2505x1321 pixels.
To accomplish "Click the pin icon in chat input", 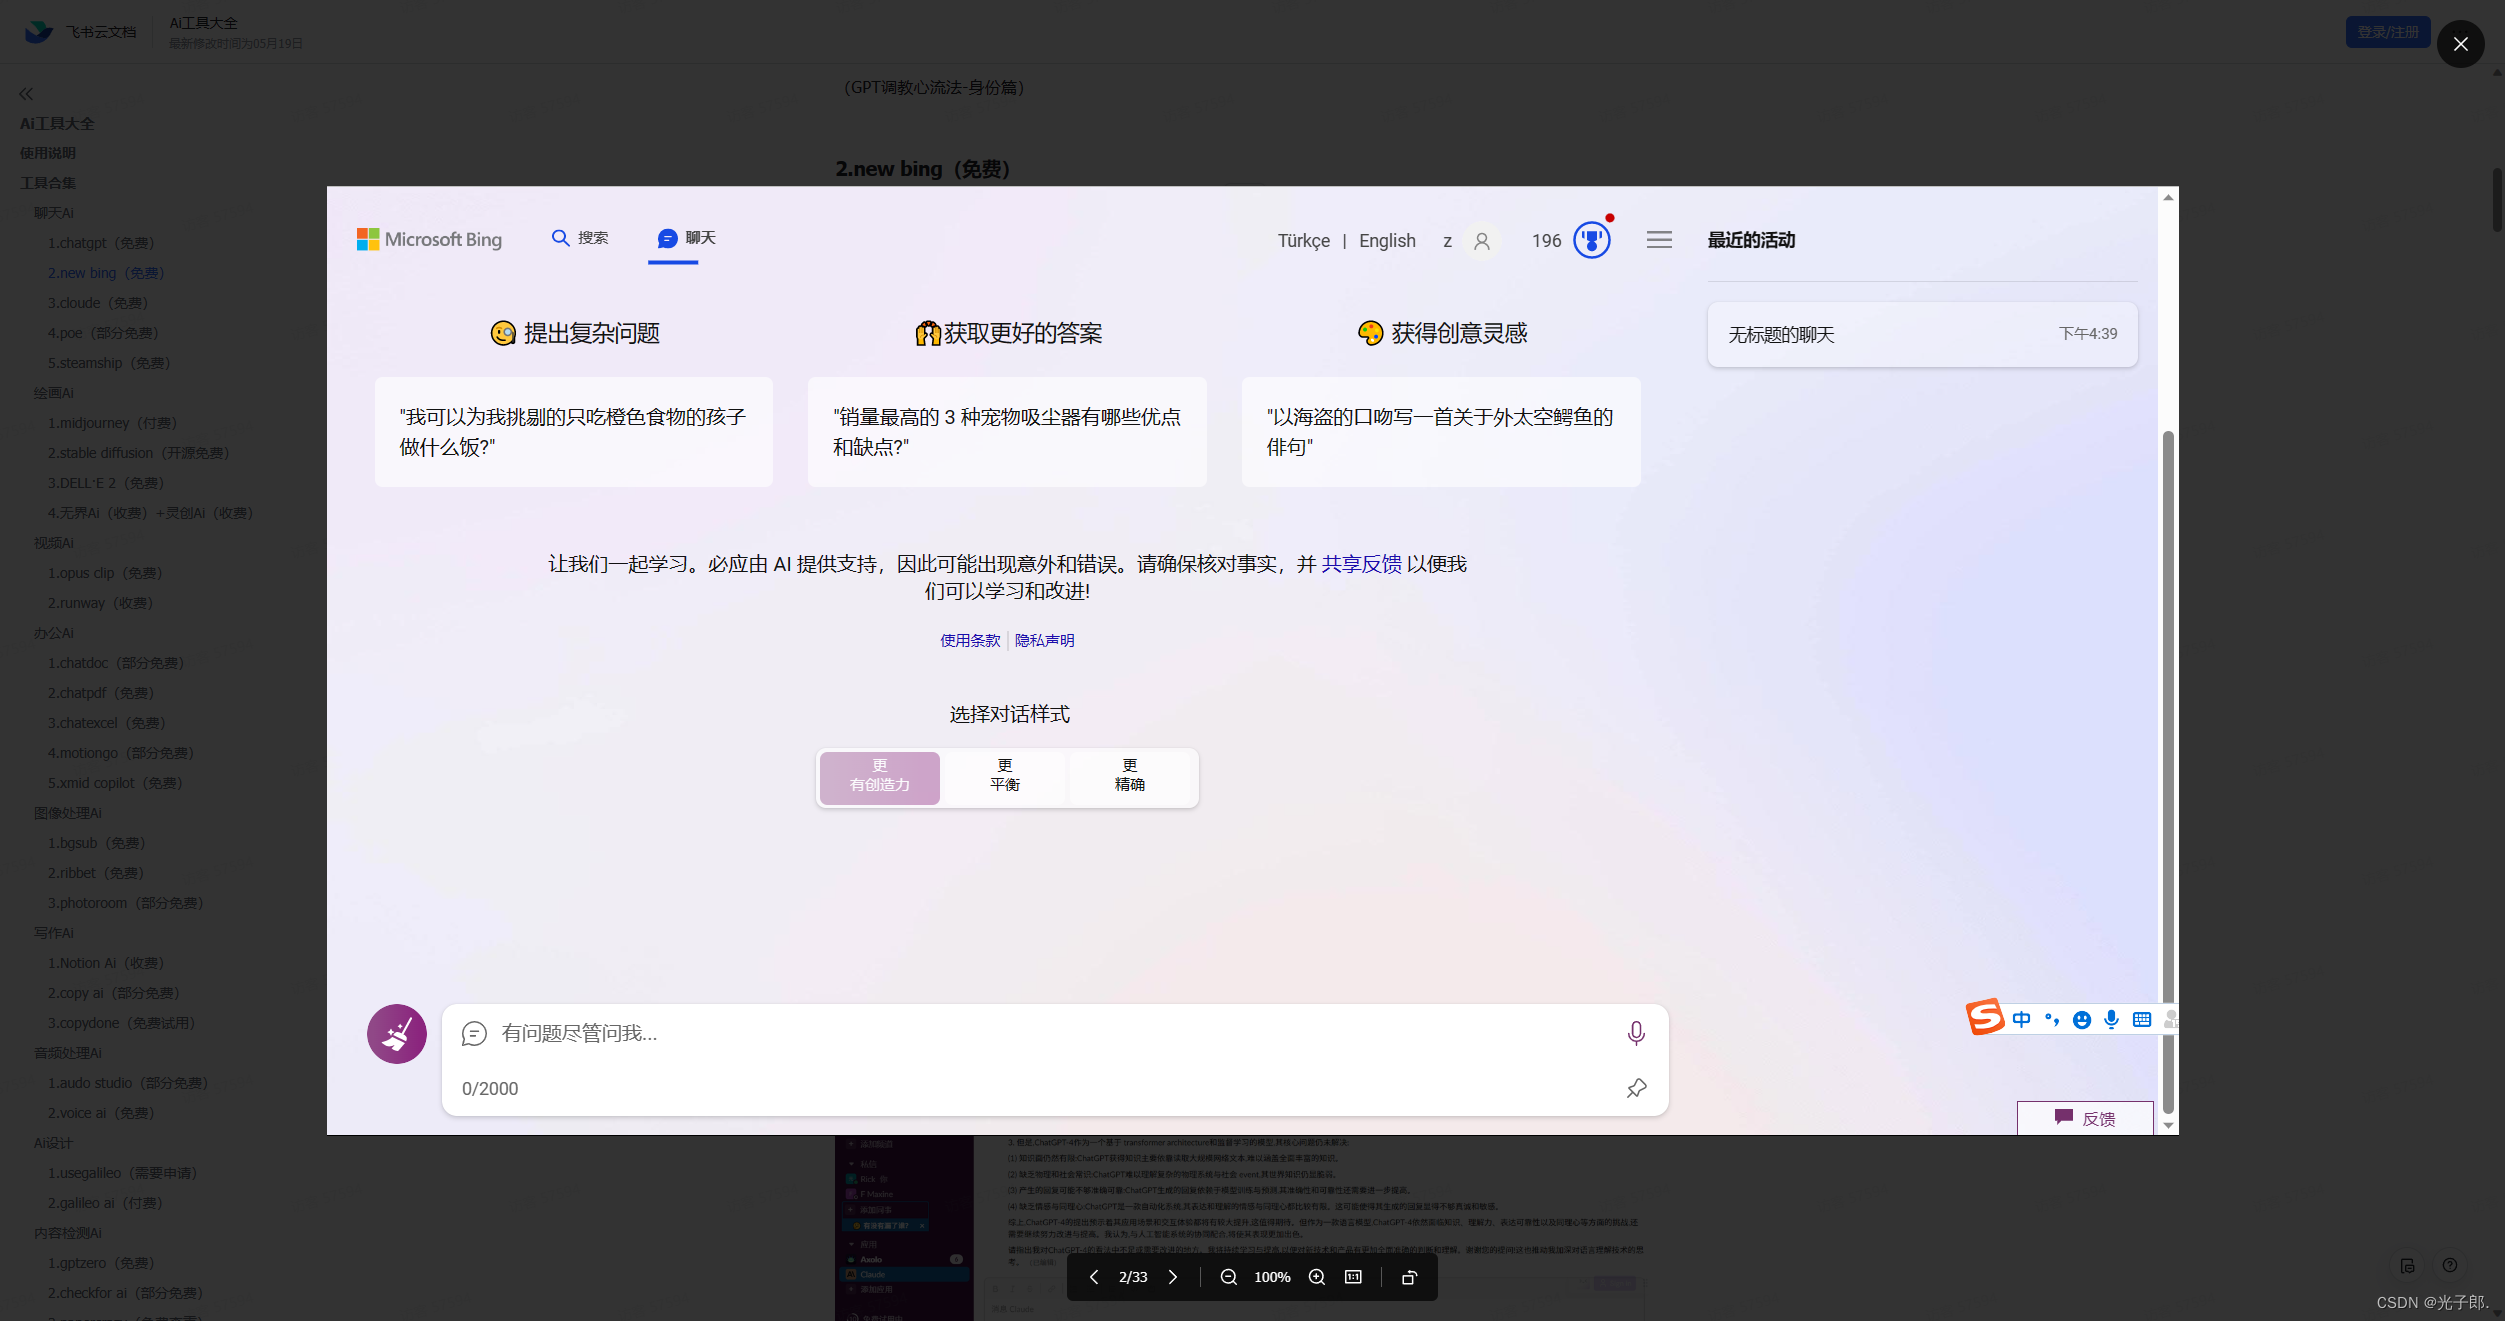I will pyautogui.click(x=1636, y=1088).
